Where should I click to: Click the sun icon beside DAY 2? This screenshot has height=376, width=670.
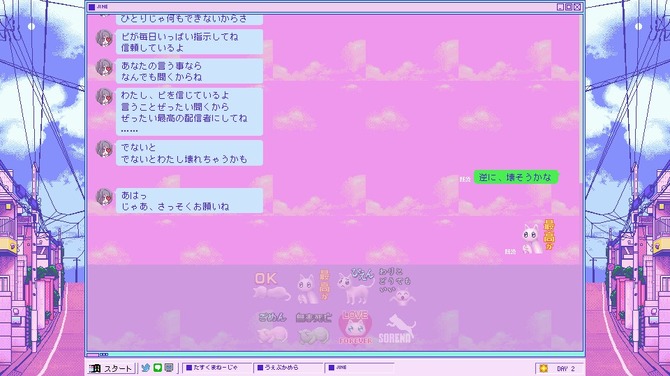pos(544,368)
